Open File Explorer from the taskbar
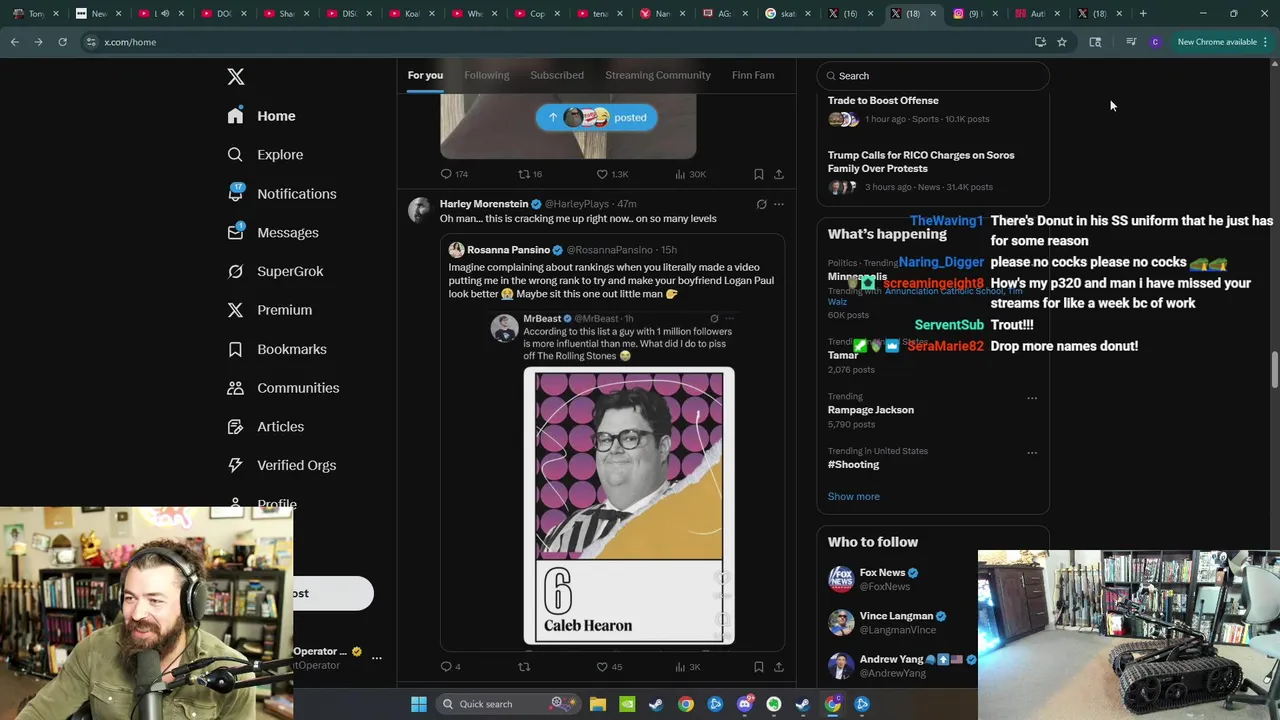1280x720 pixels. click(x=598, y=704)
